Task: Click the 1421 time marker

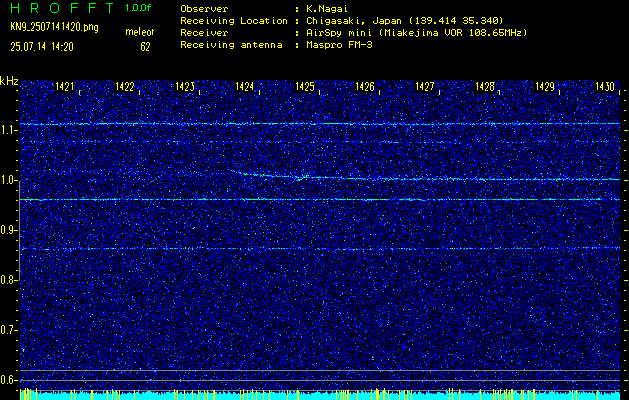Action: point(65,87)
